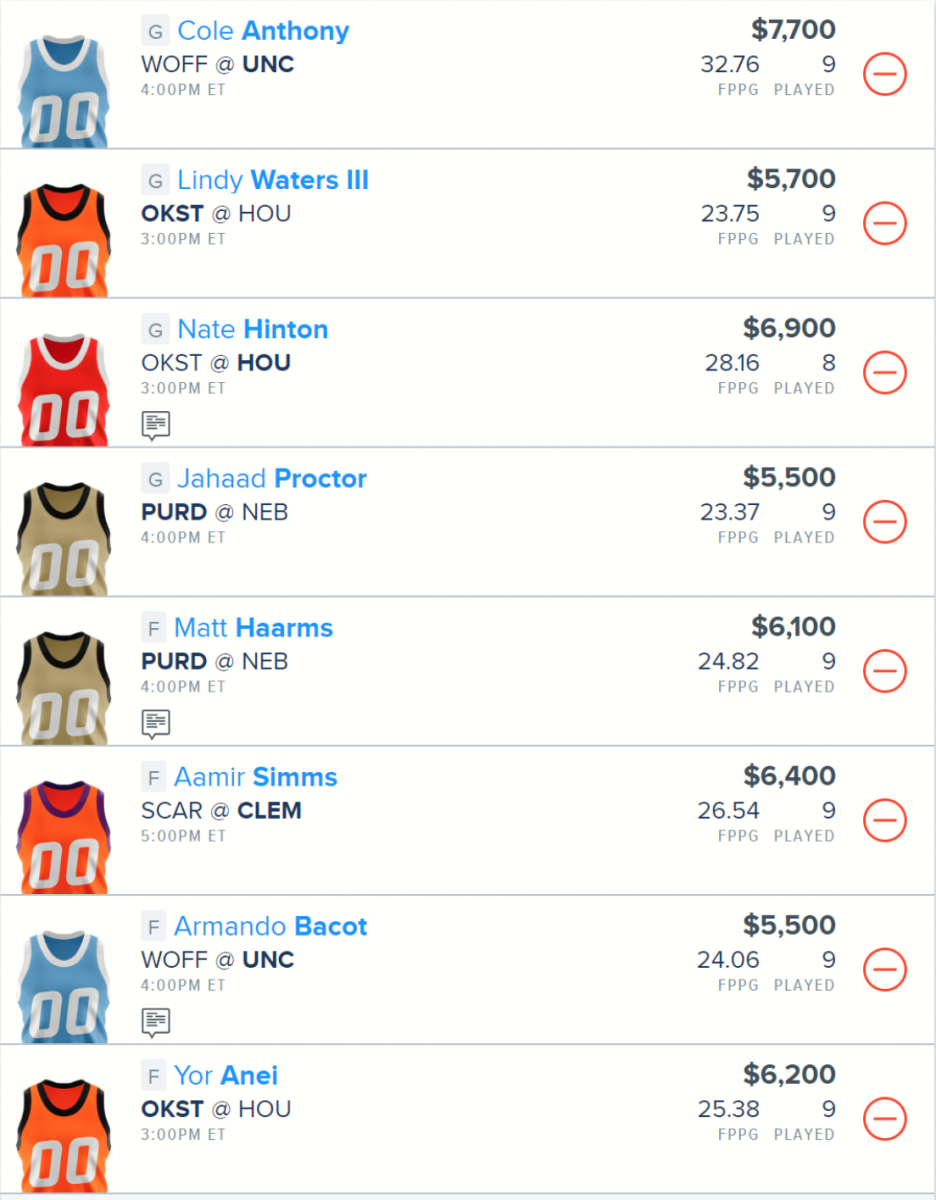View Matt Haarms player news note
This screenshot has width=936, height=1200.
[x=156, y=723]
